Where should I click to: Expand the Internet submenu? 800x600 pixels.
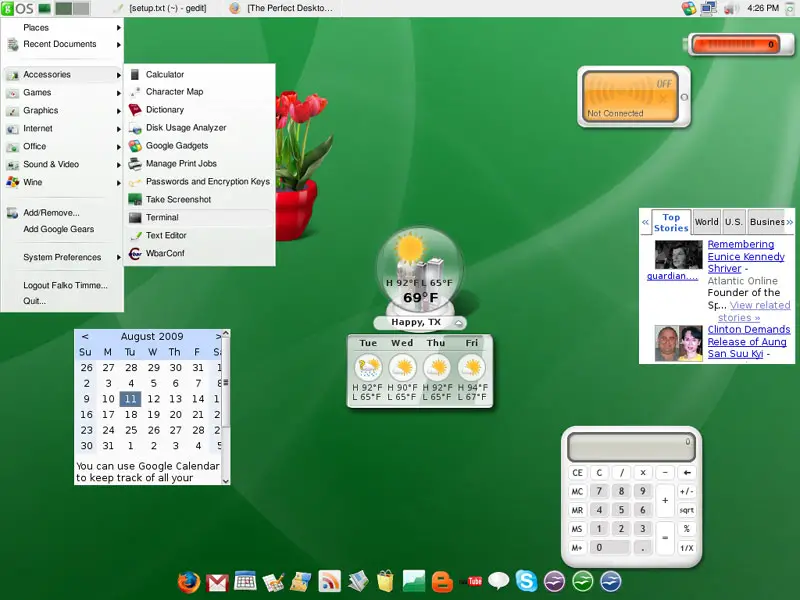[x=63, y=129]
